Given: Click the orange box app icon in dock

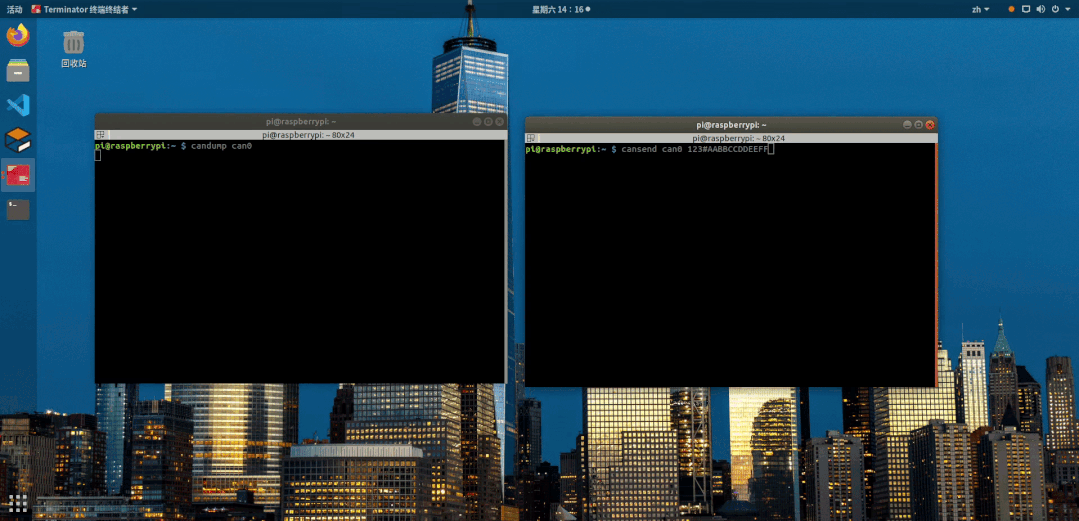Looking at the screenshot, I should tap(18, 140).
